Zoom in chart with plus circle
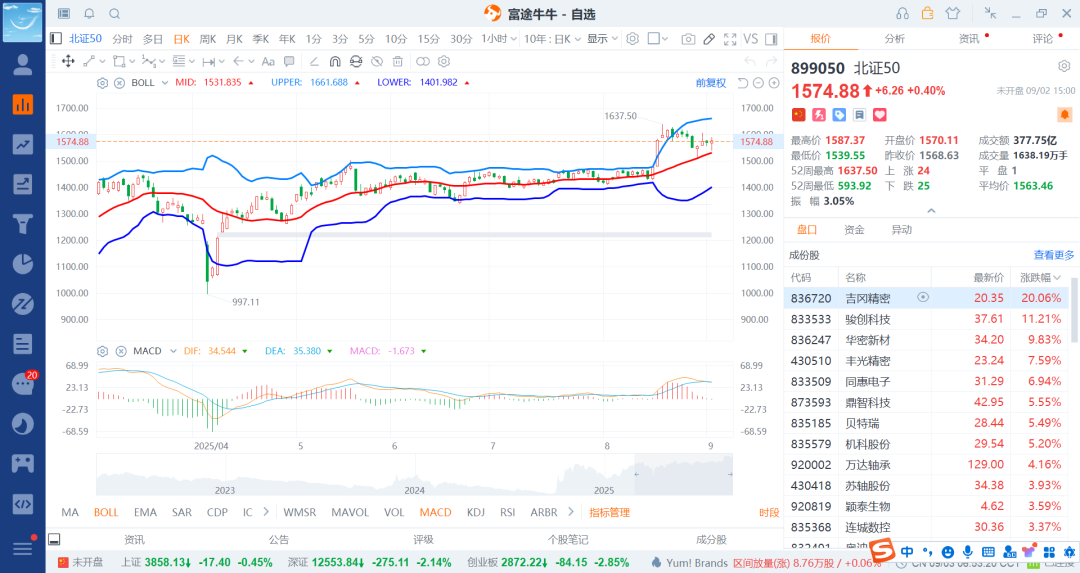Screen dimensions: 1080x573 pos(774,83)
